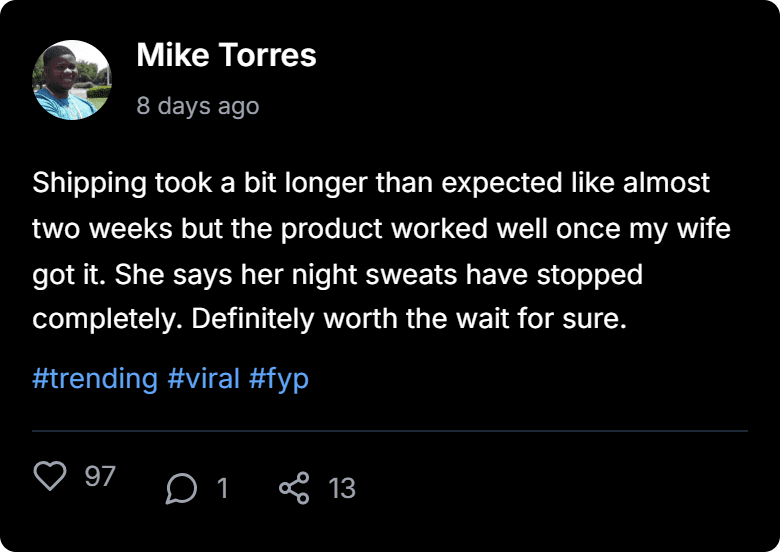View the 97 likes count
The image size is (780, 552).
(100, 476)
